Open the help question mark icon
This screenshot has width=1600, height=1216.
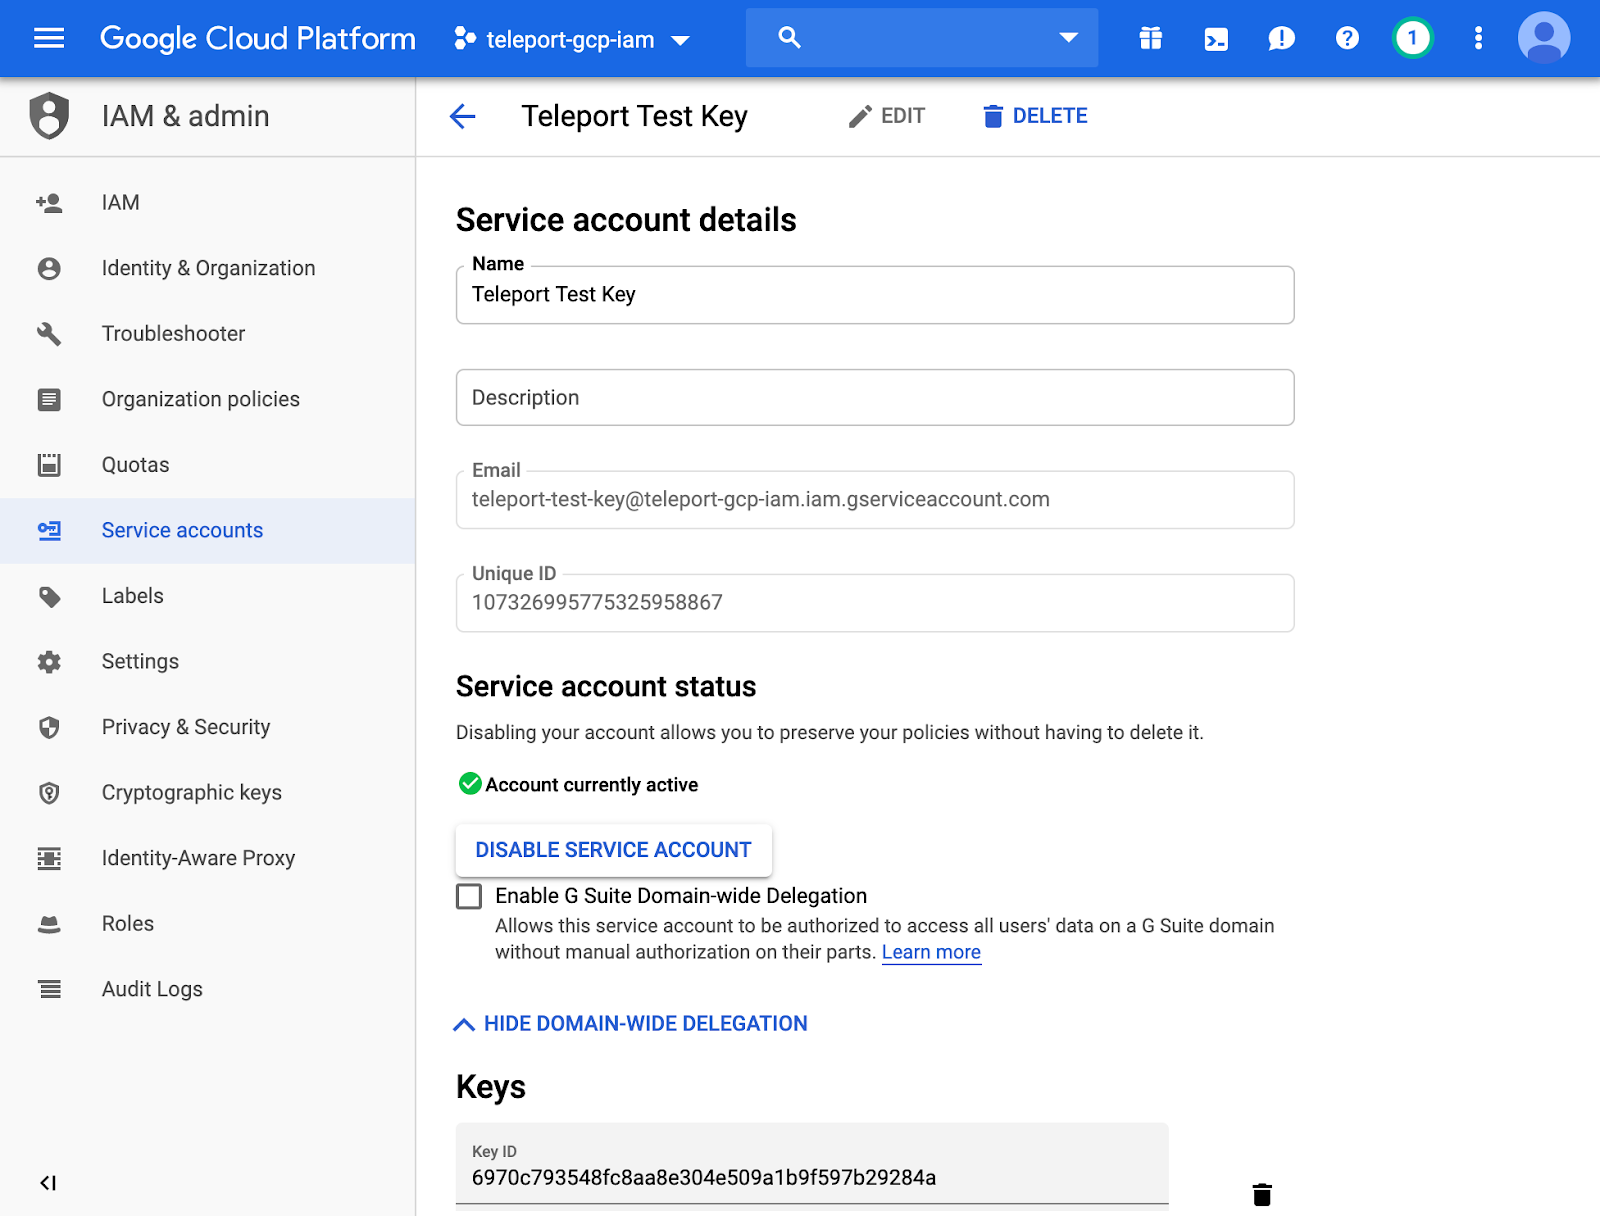(x=1347, y=38)
